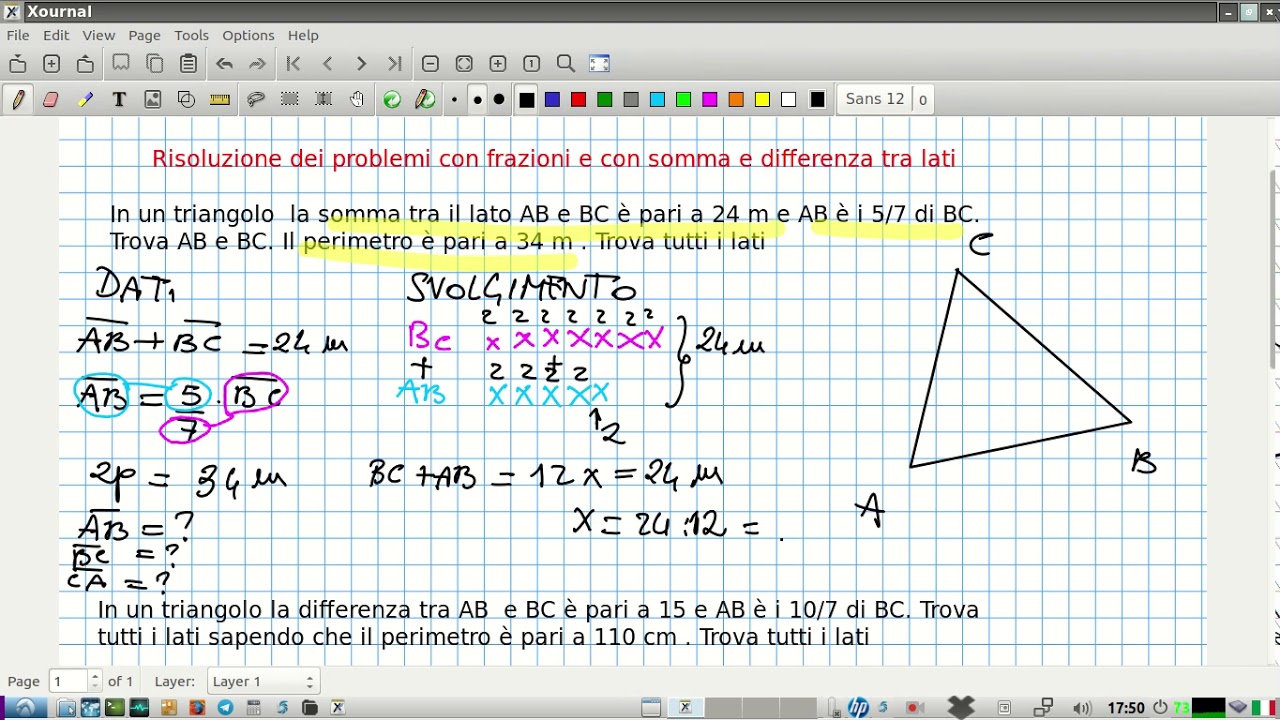Click the HP icon in system tray
Image resolution: width=1280 pixels, height=720 pixels.
pos(858,708)
